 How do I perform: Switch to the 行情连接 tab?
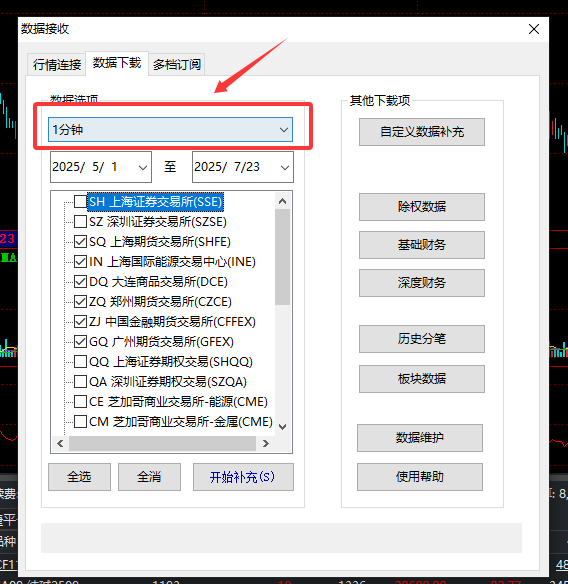click(57, 64)
